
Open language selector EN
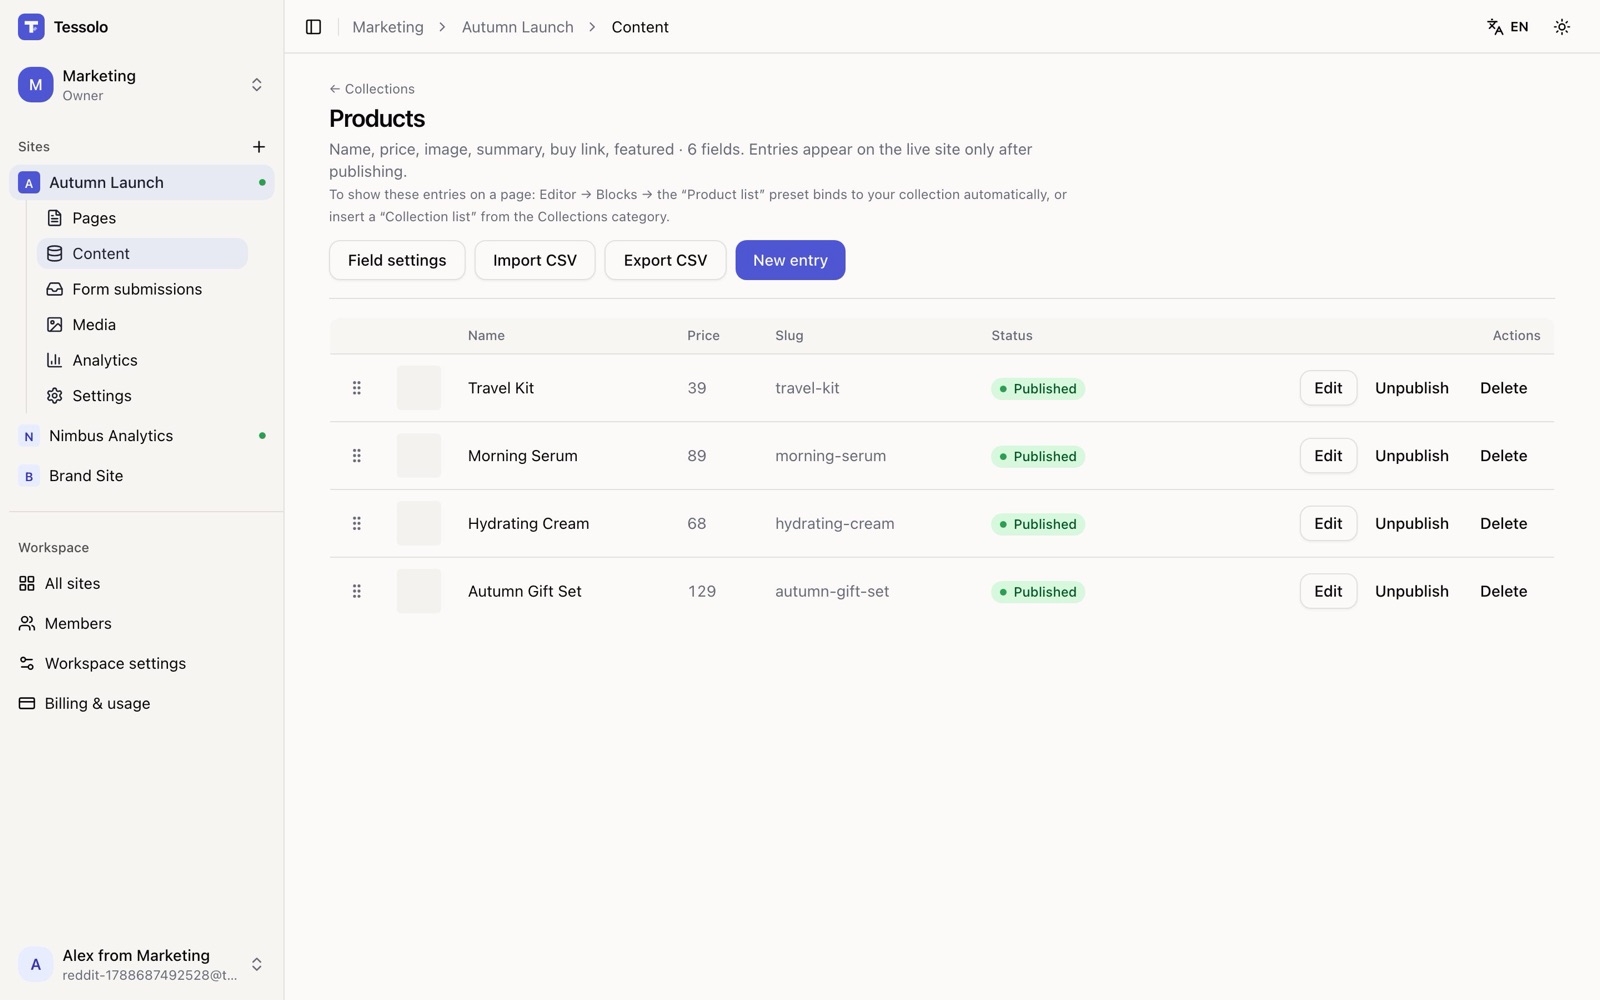pyautogui.click(x=1507, y=27)
